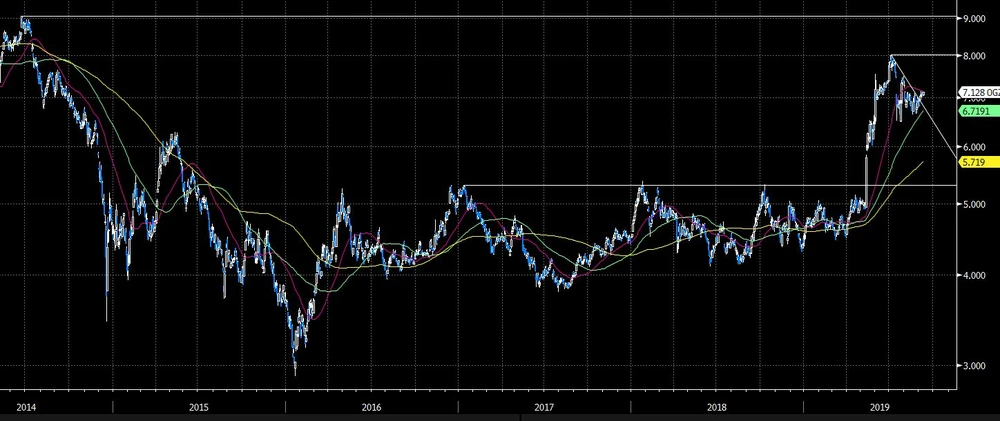Select the 2017 label on time axis
Screen dimensions: 1000x421
[544, 407]
